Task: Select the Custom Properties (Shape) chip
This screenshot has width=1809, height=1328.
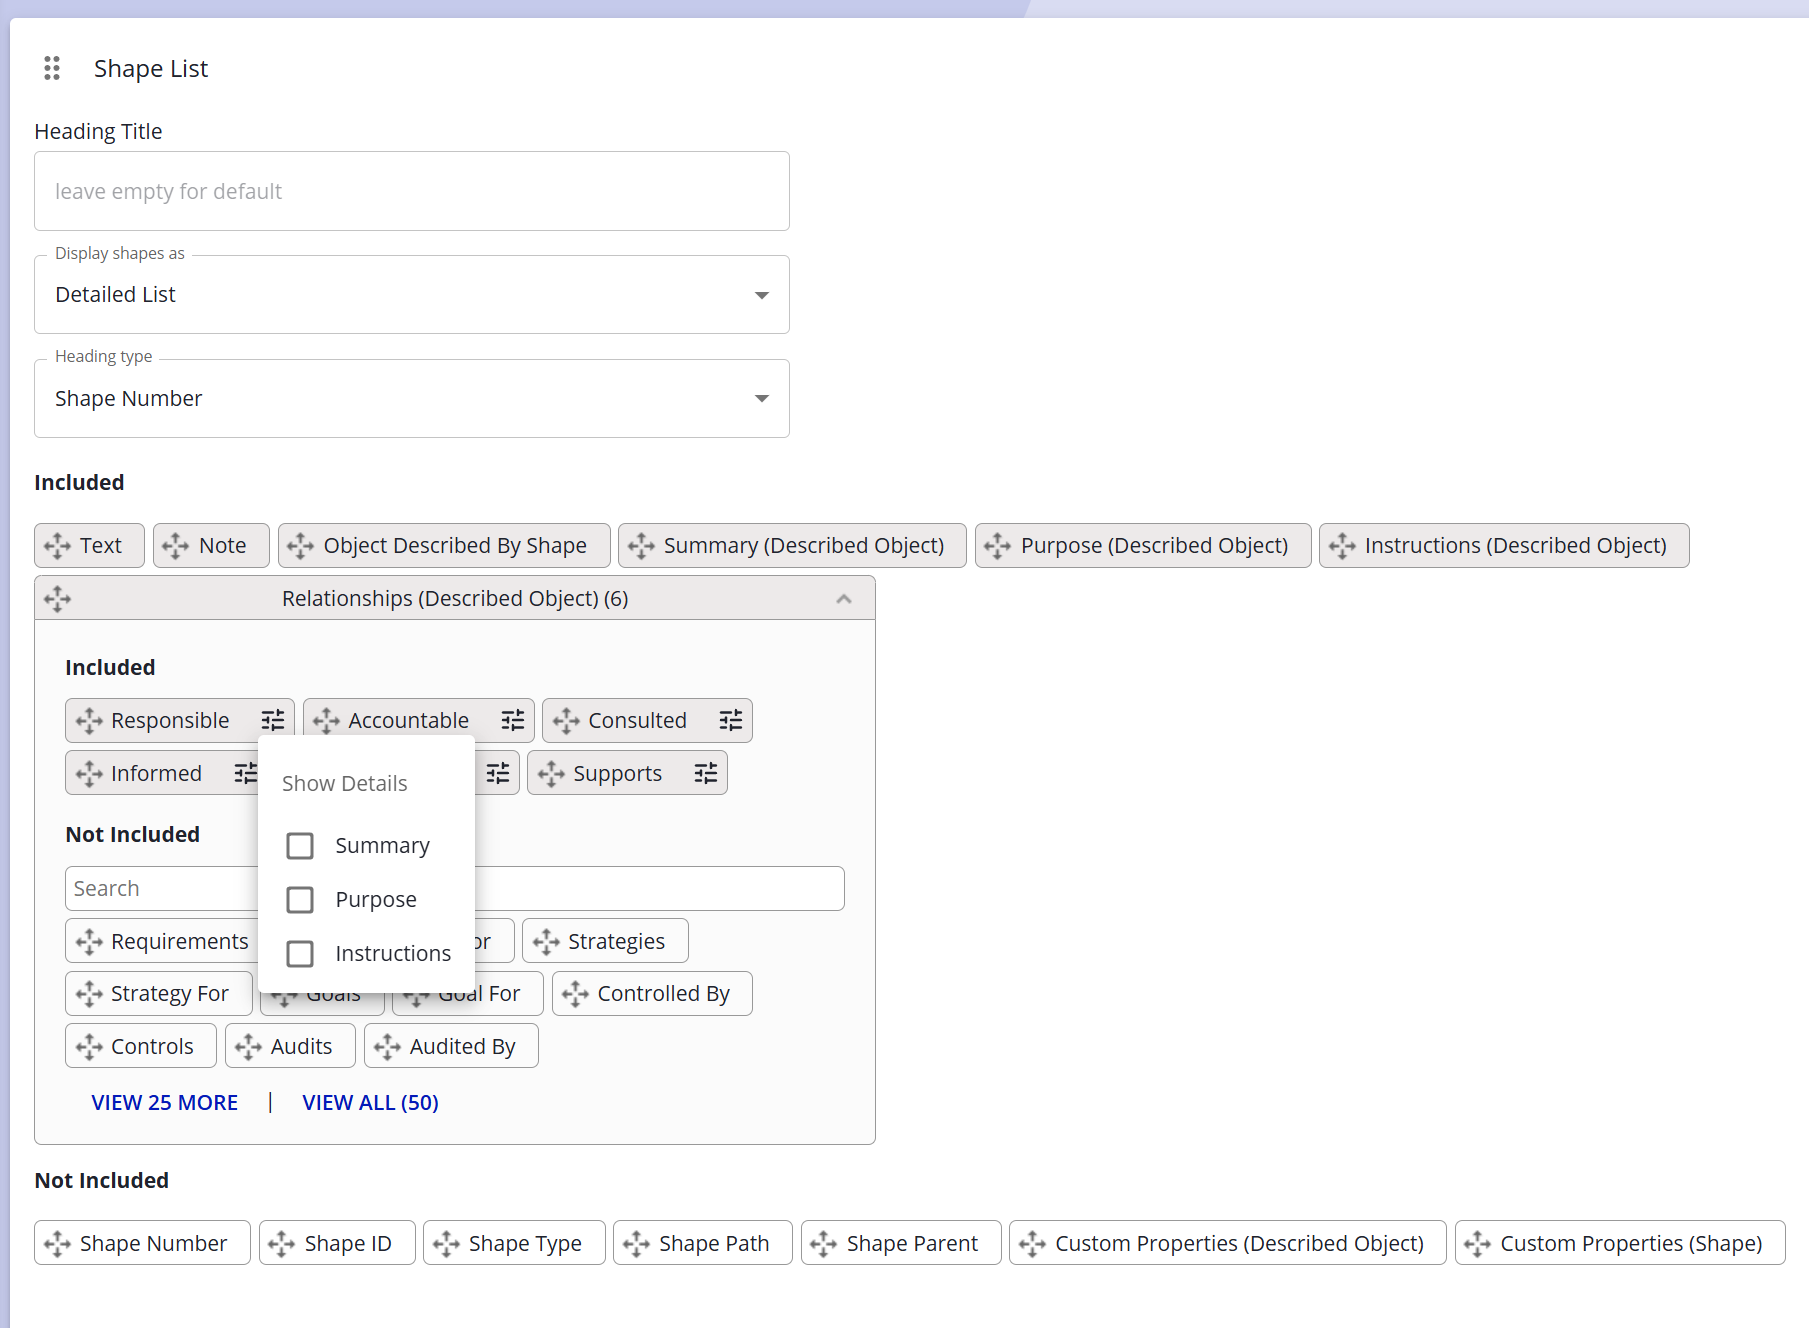Action: [1619, 1243]
